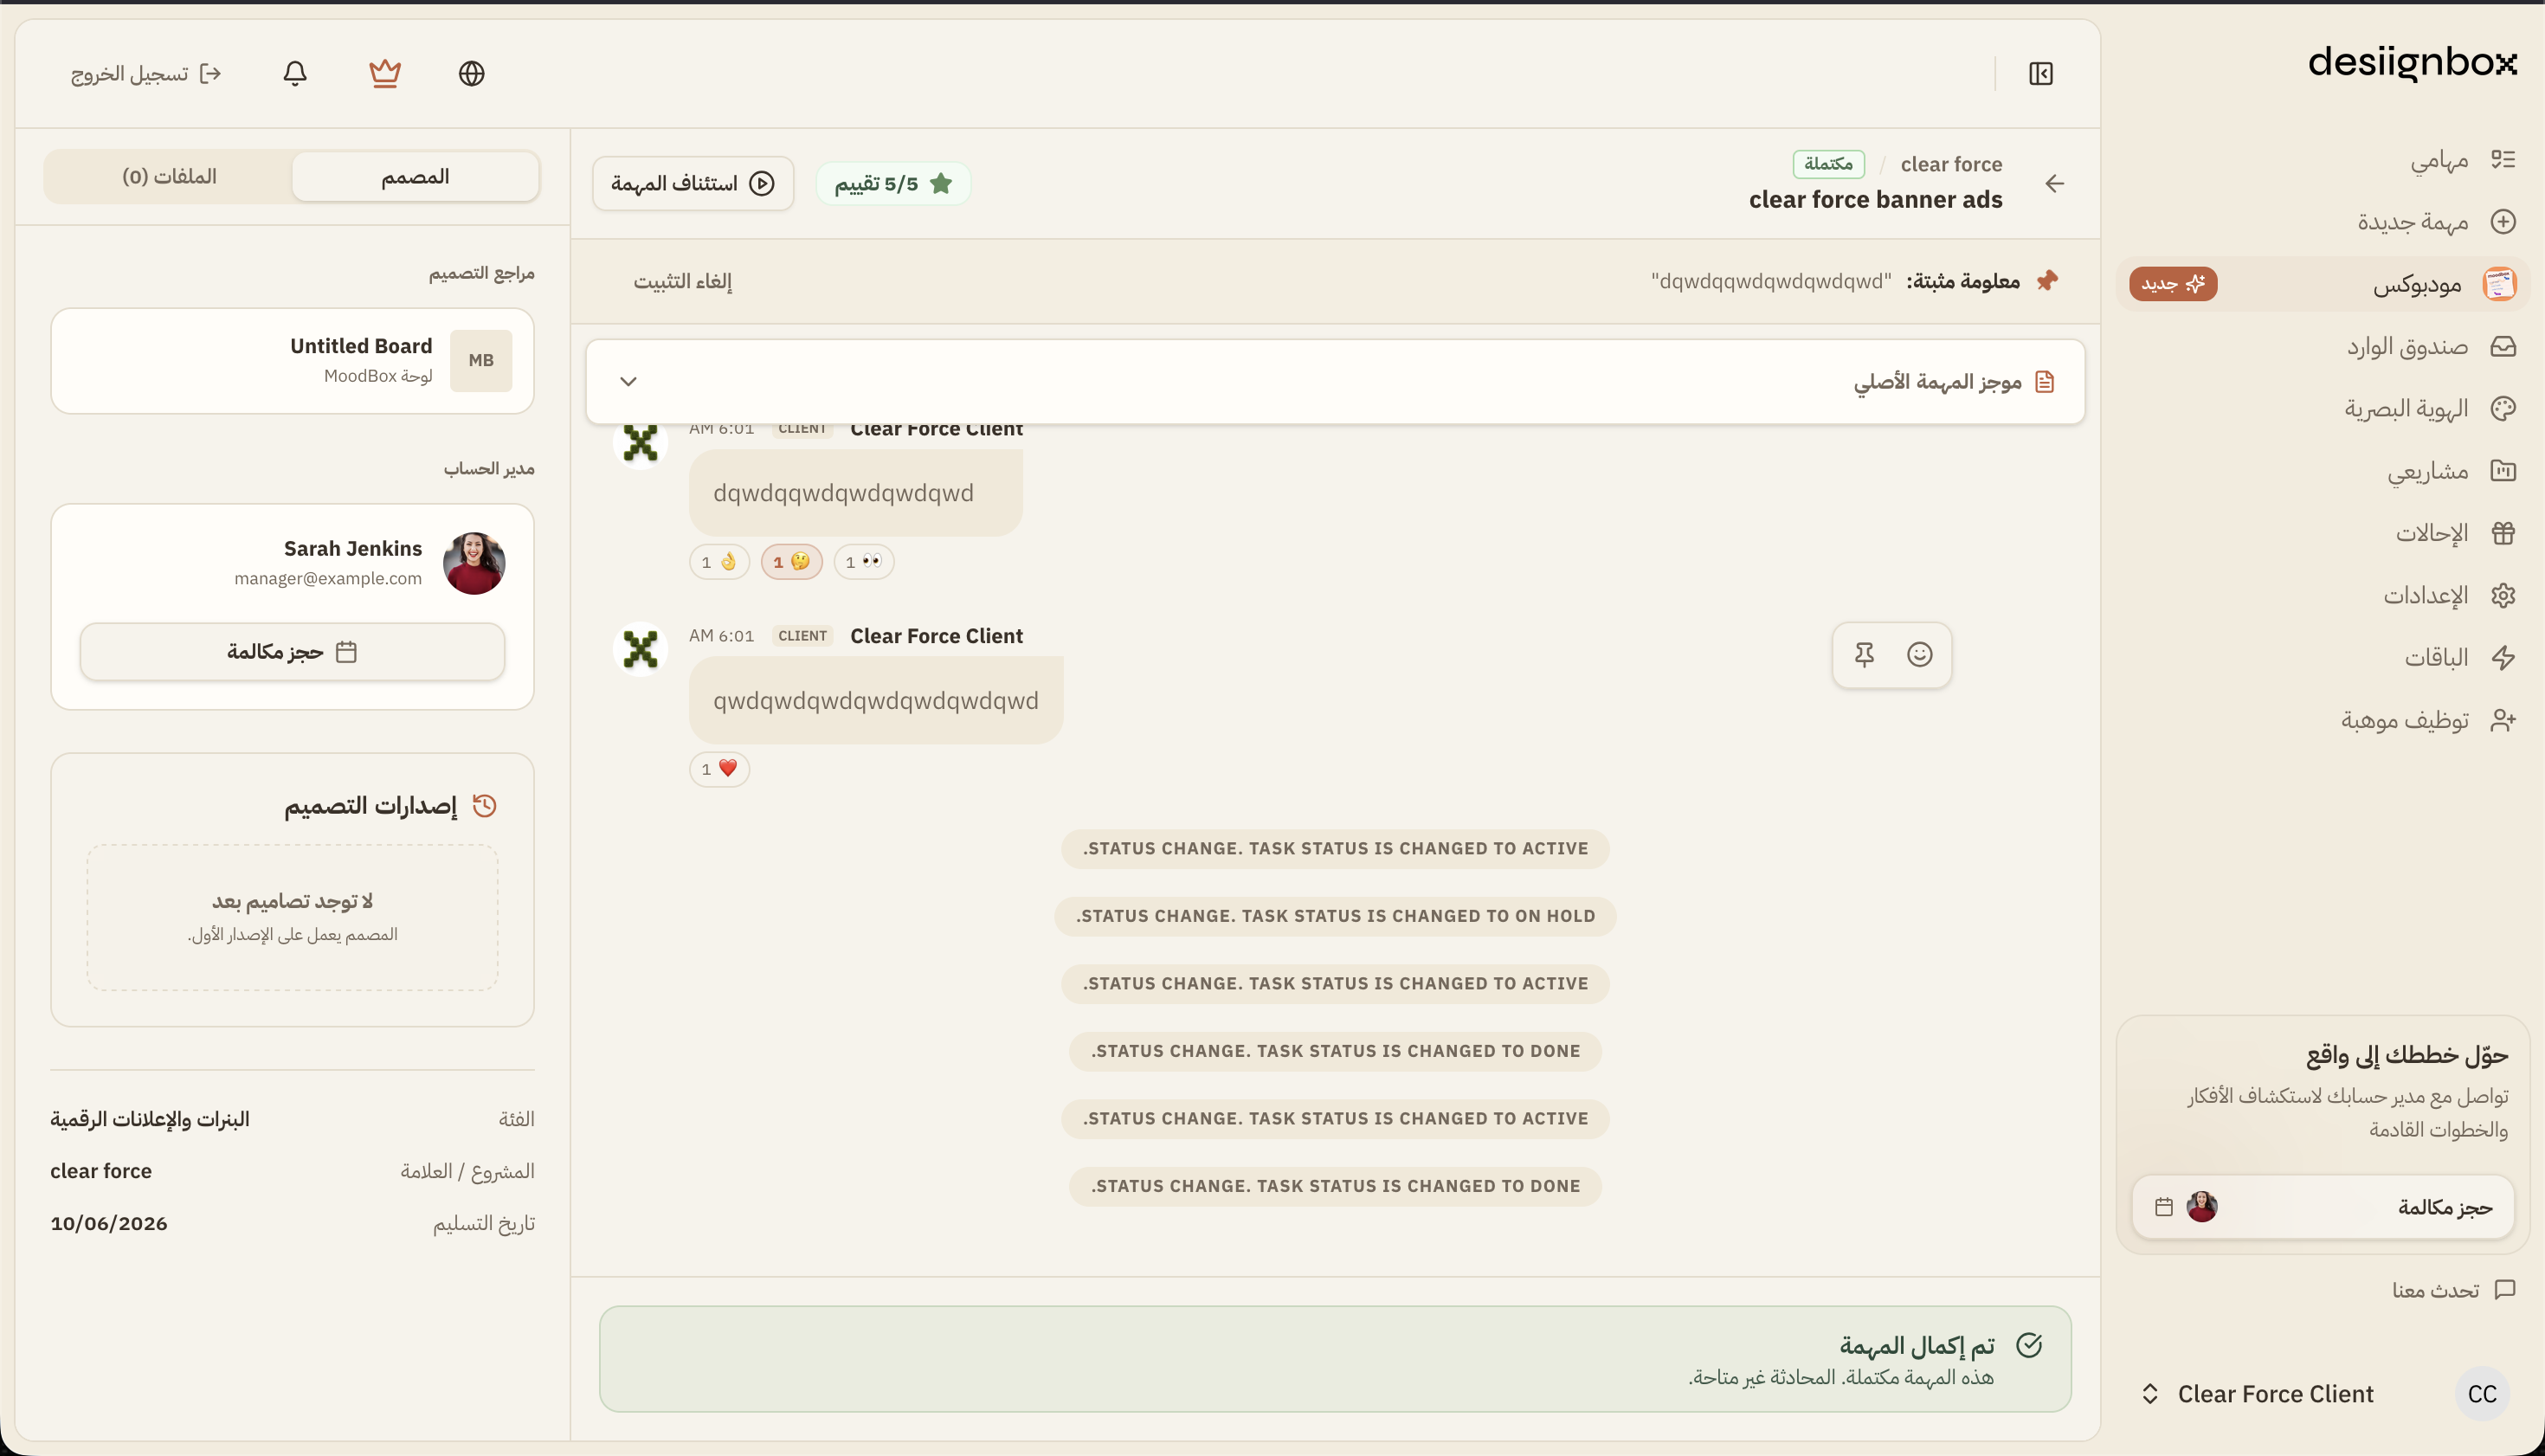Open الباقات in the sidebar
Image resolution: width=2545 pixels, height=1456 pixels.
point(2322,657)
